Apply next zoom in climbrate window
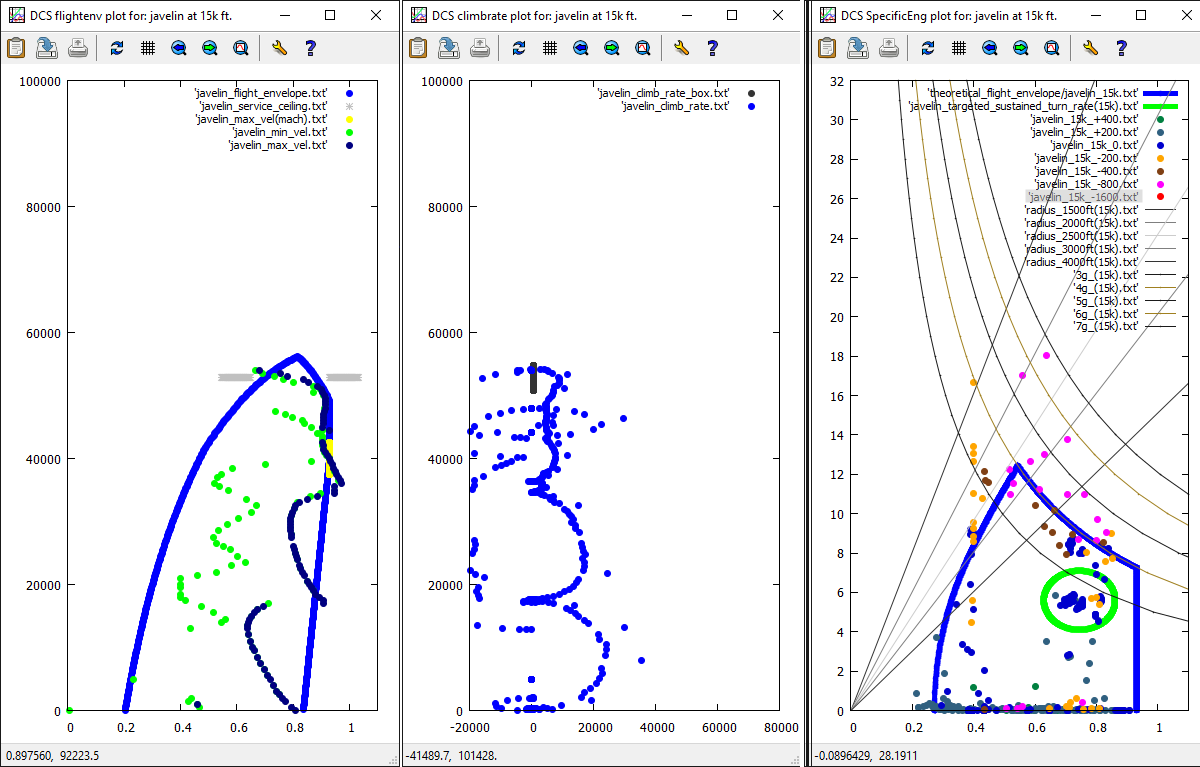The image size is (1200, 767). coord(611,48)
